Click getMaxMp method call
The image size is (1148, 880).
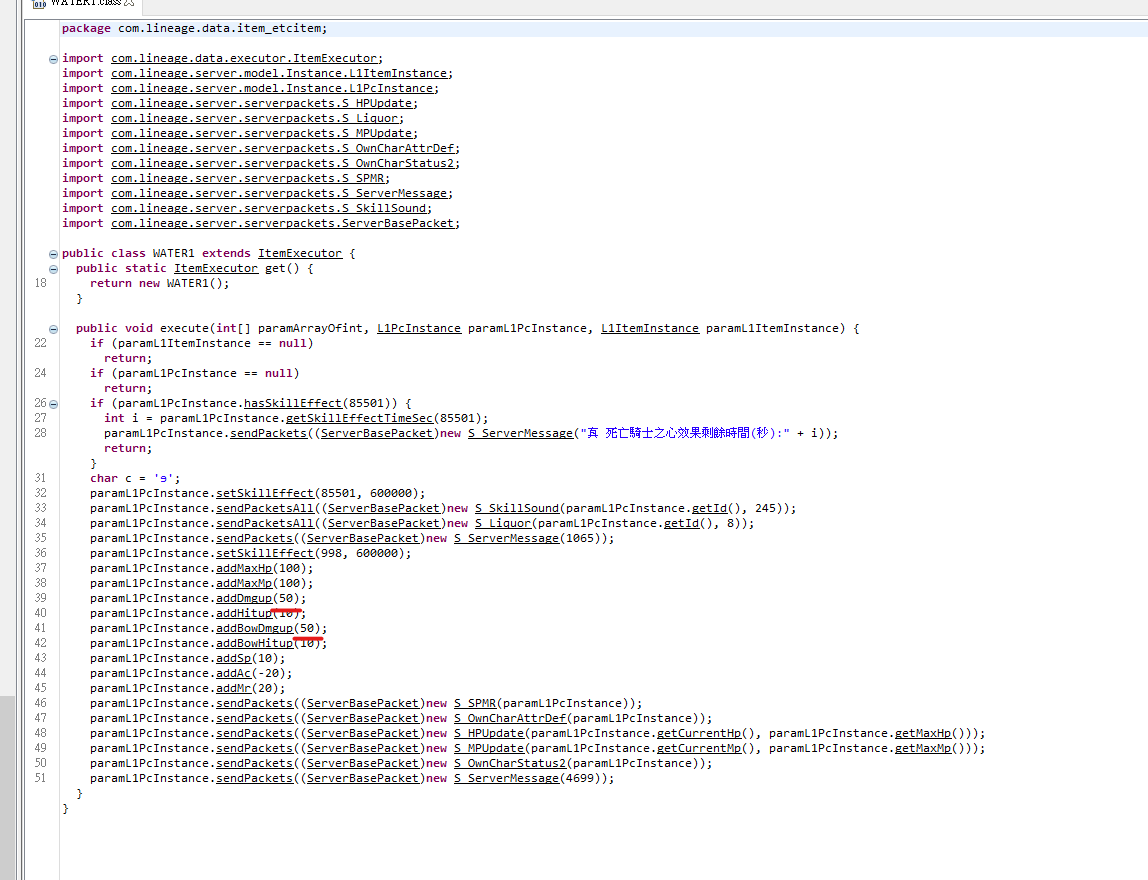(x=923, y=748)
